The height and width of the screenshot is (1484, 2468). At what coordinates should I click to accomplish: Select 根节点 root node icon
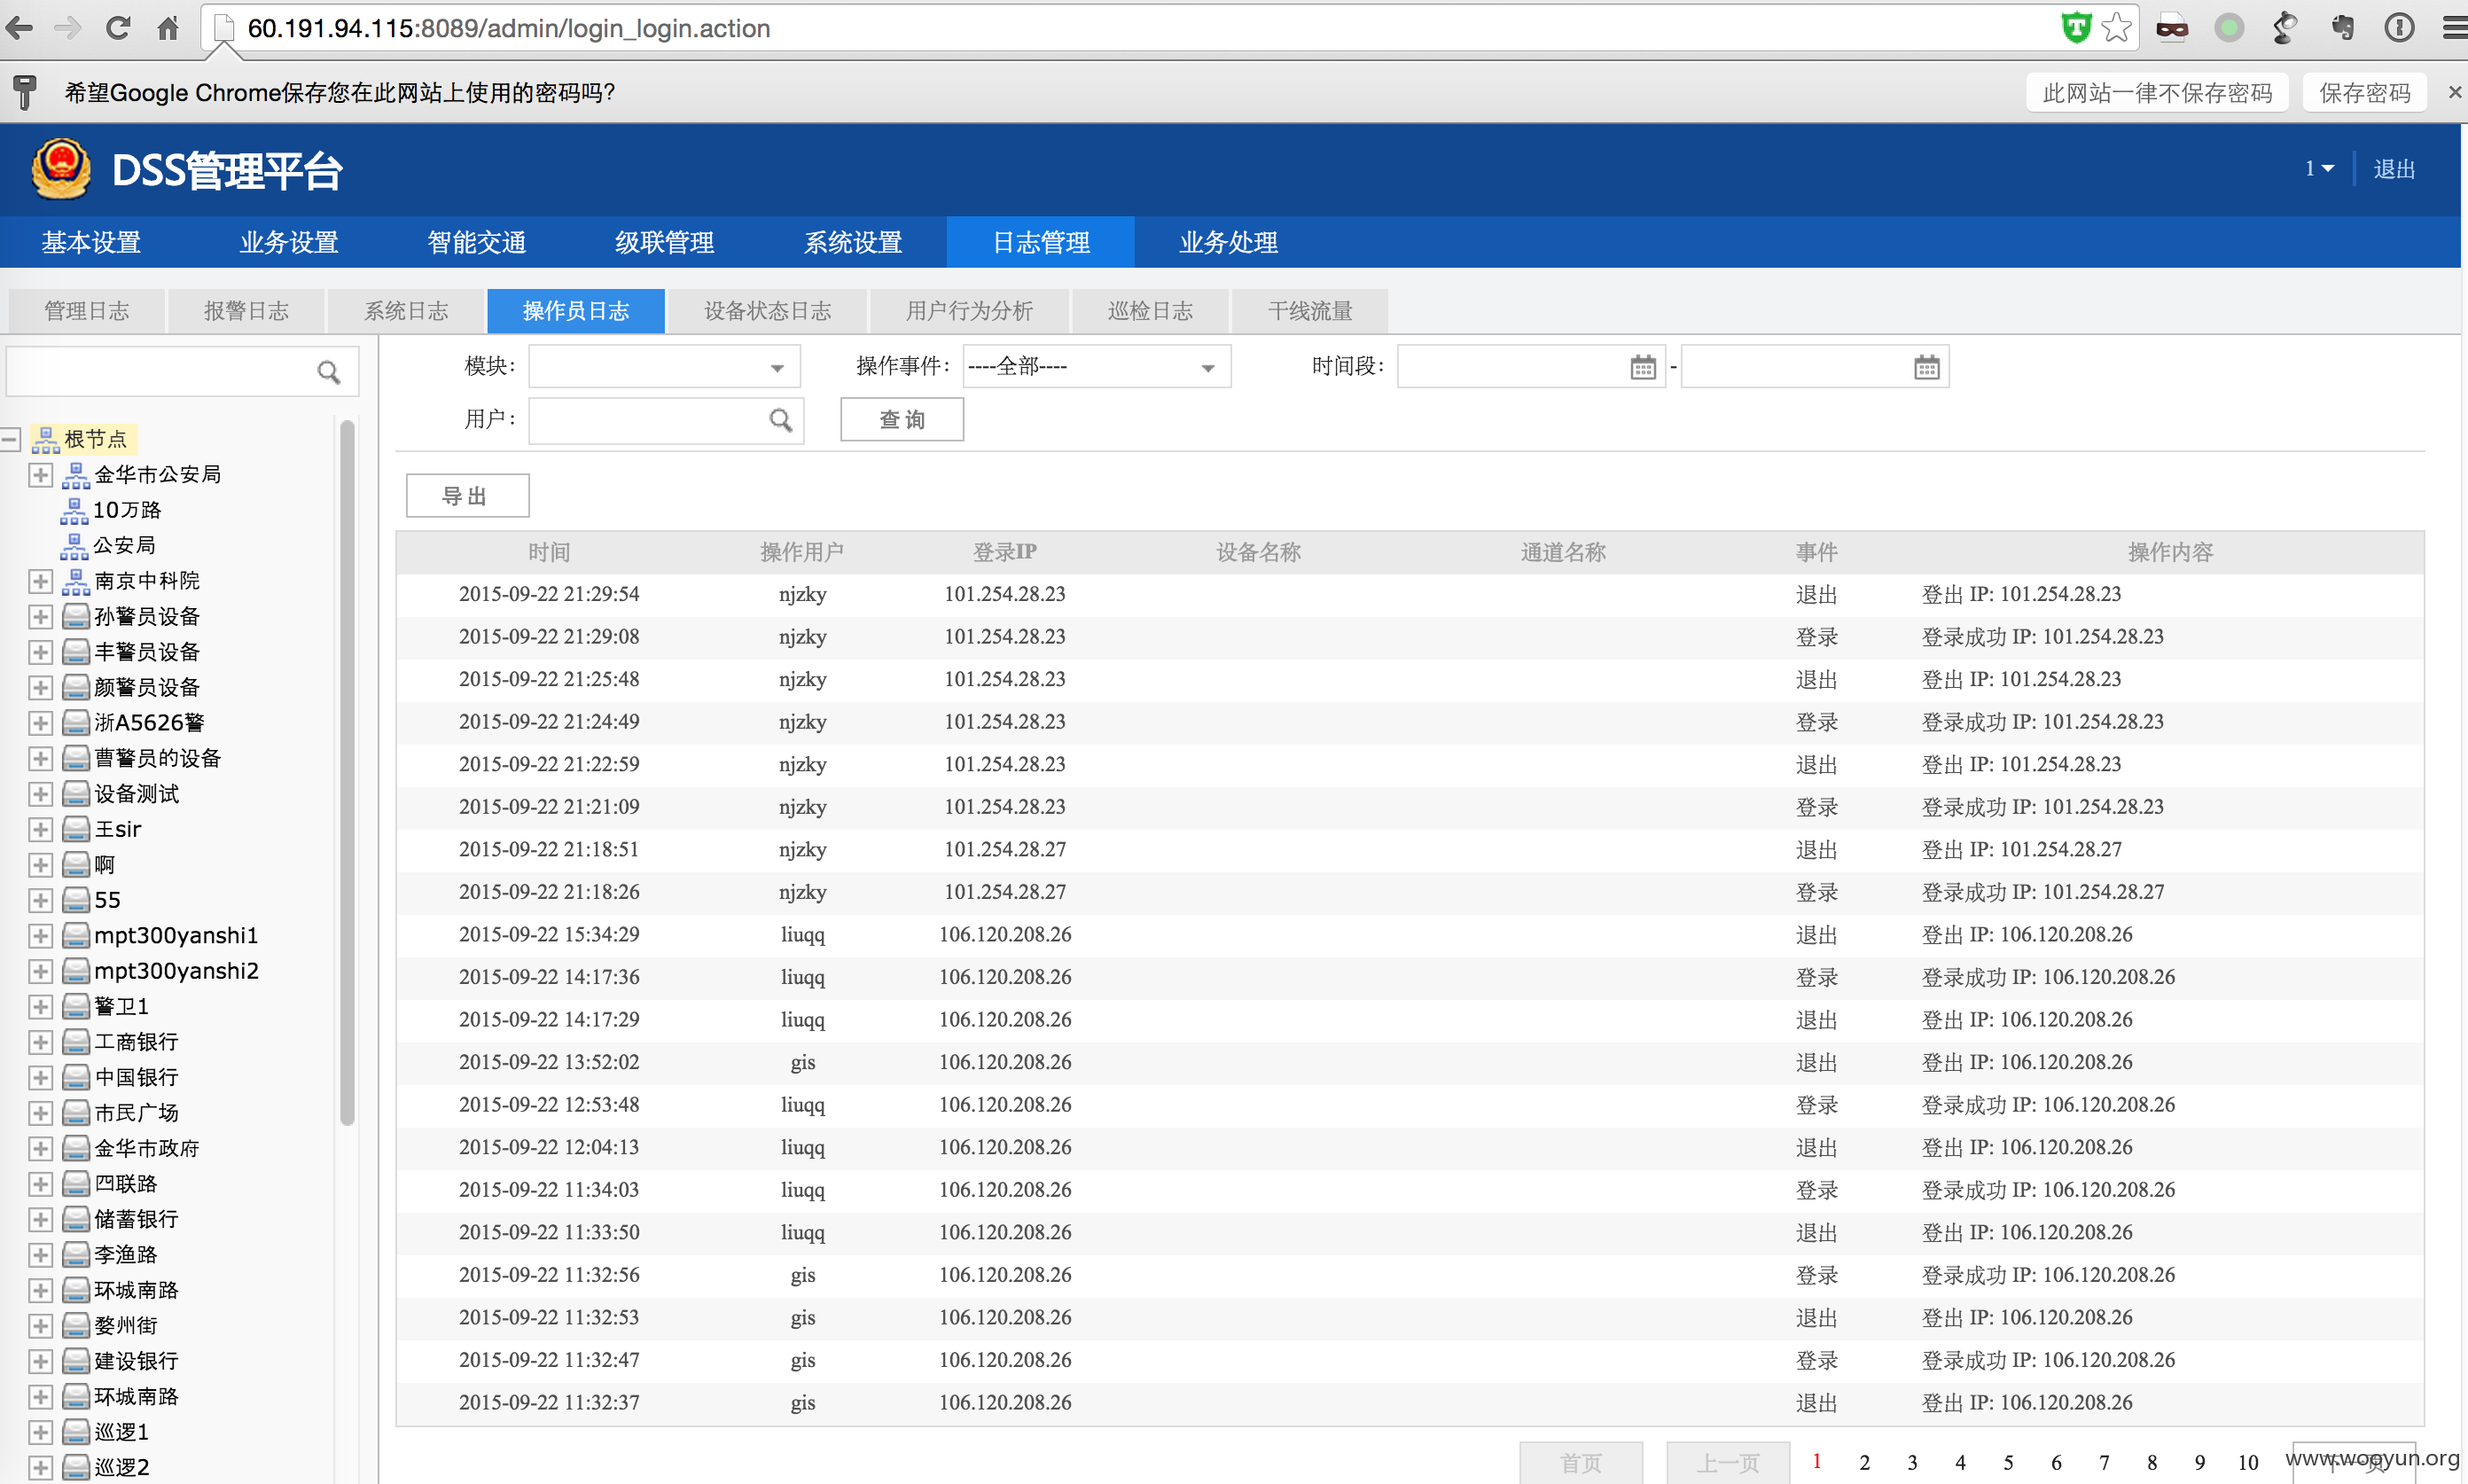[x=46, y=439]
